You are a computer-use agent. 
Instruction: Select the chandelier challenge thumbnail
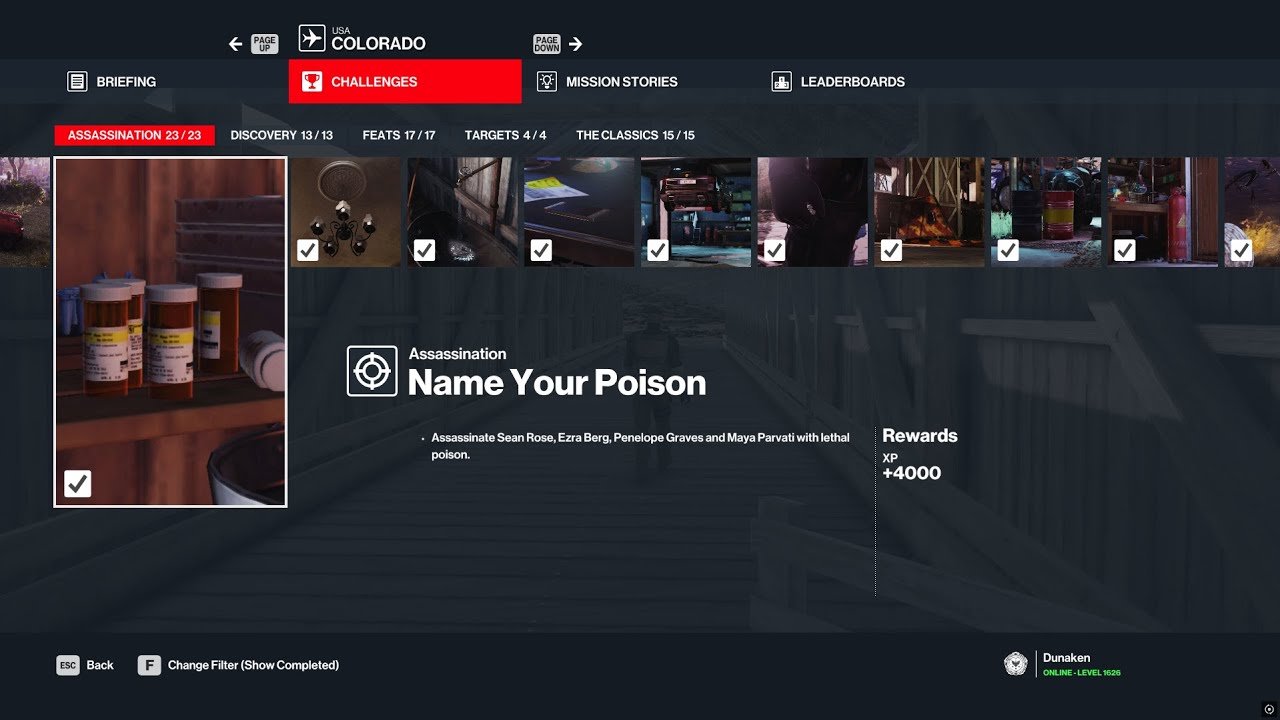(346, 212)
